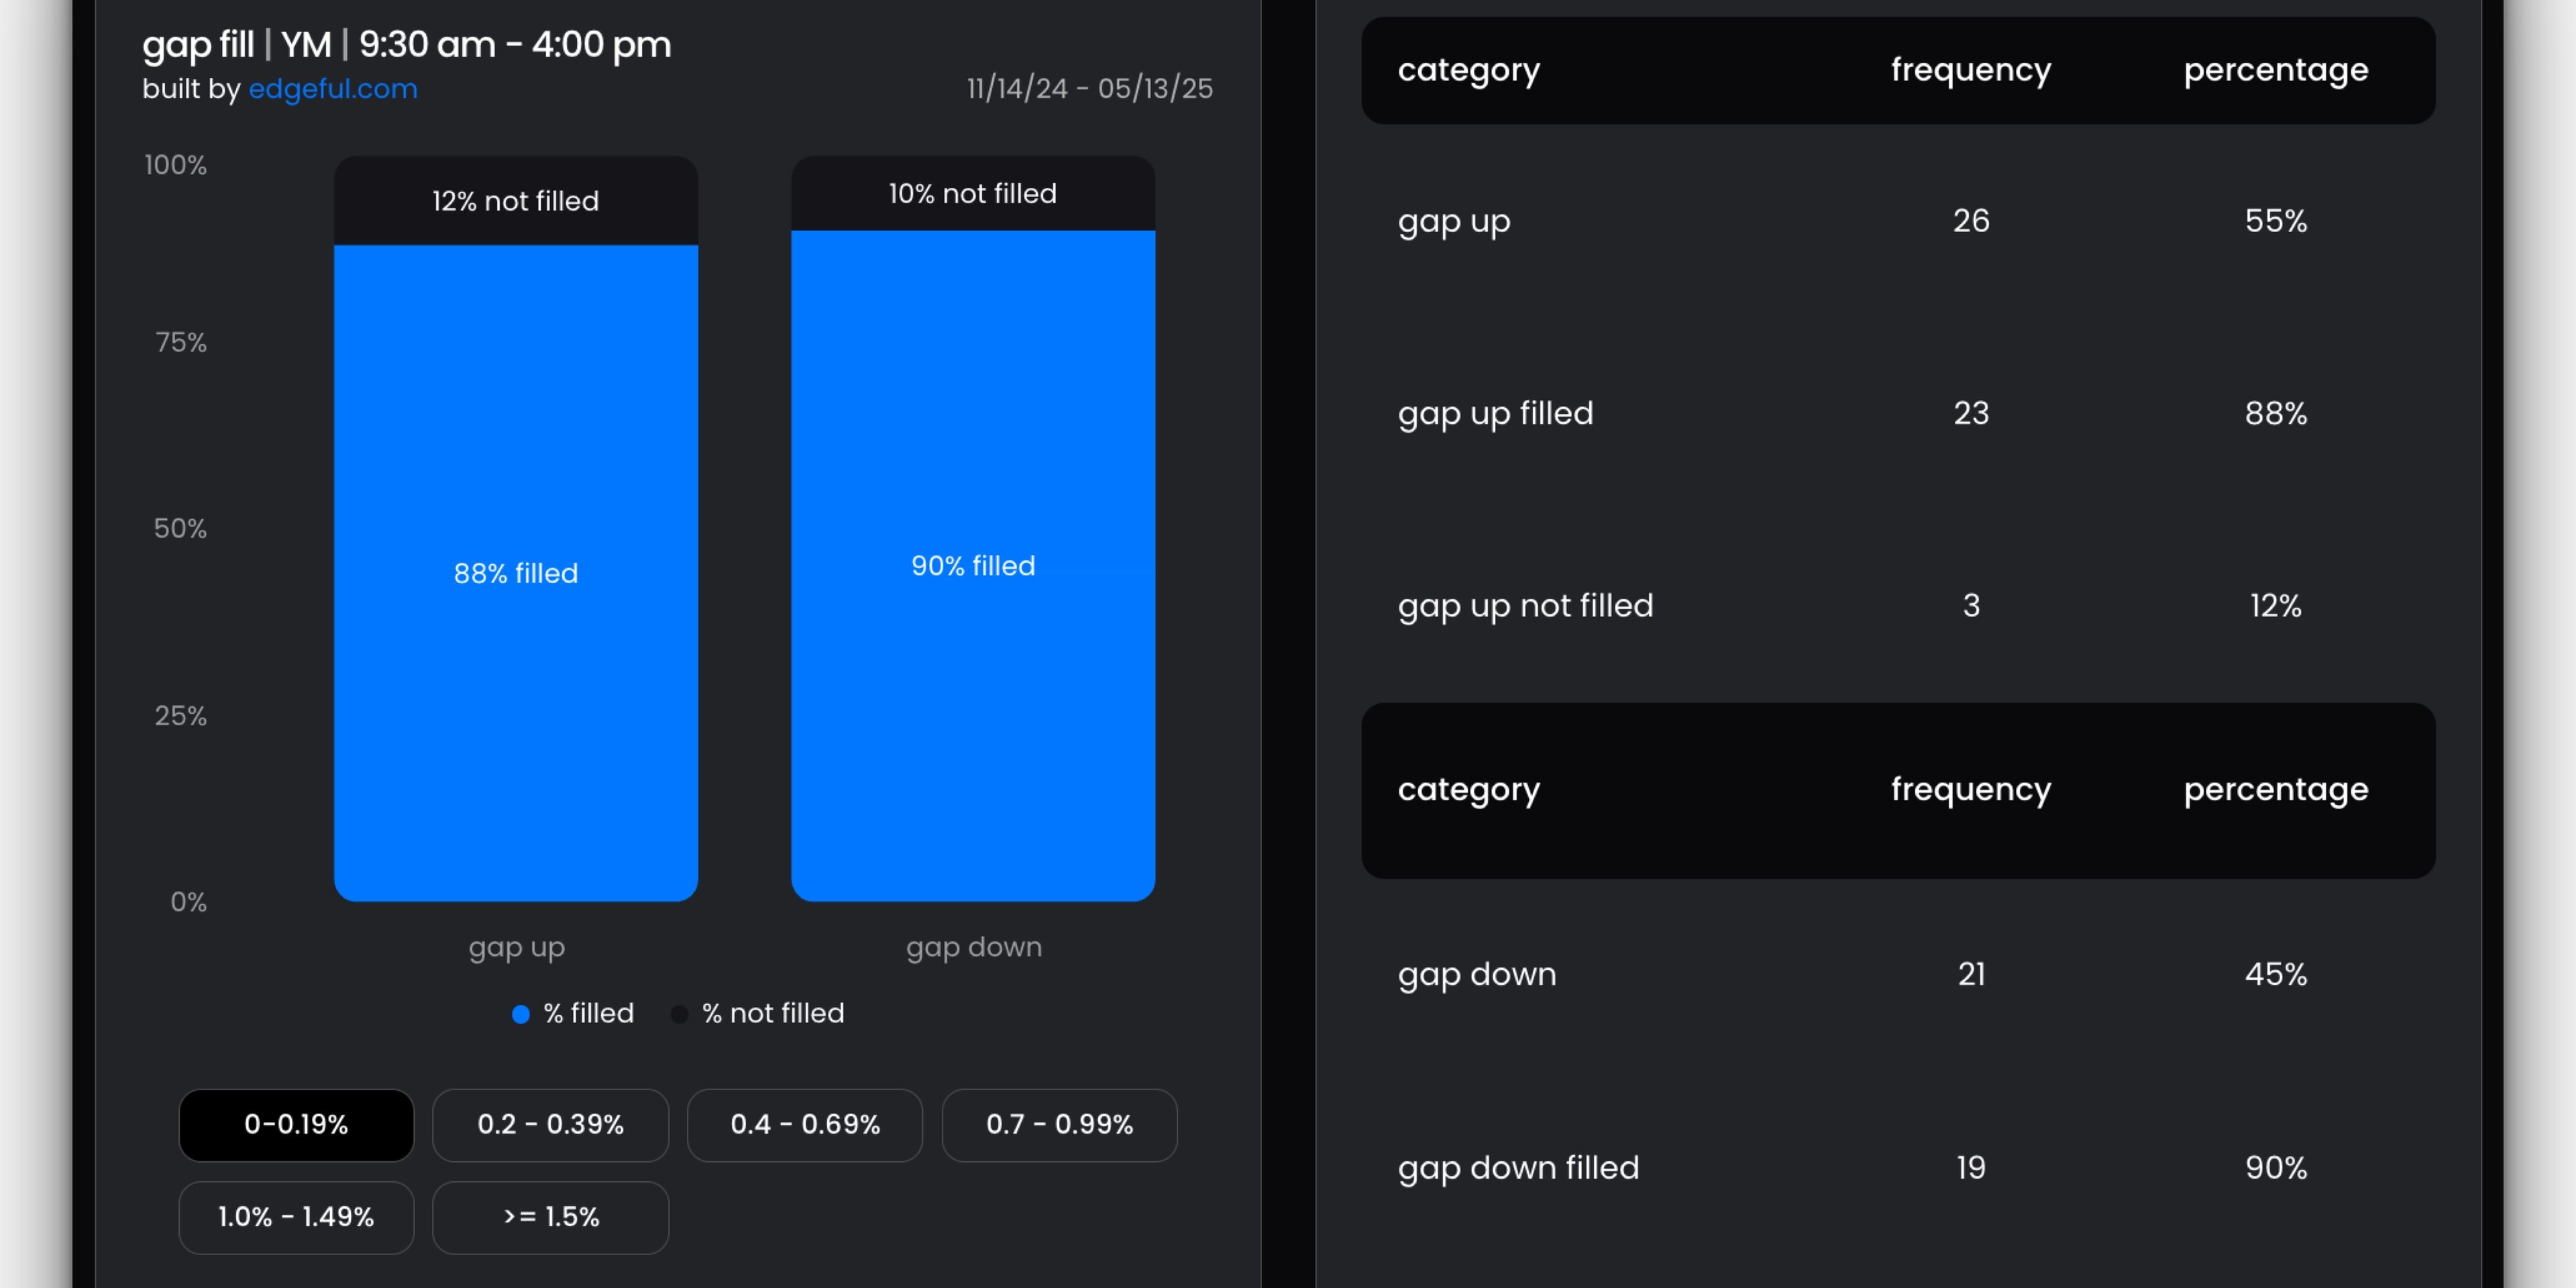Click the 12% not filled bar segment

click(516, 201)
